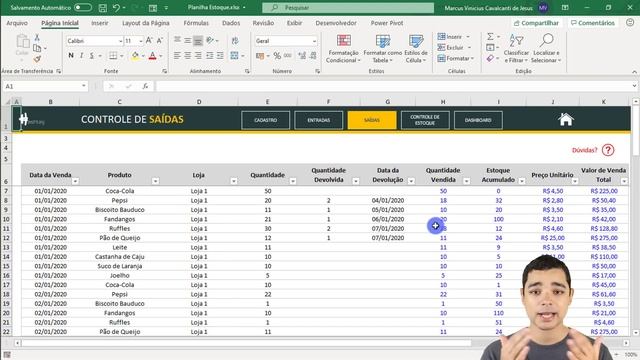The image size is (640, 360).
Task: Click the decrease decimal places icon
Action: 313,56
